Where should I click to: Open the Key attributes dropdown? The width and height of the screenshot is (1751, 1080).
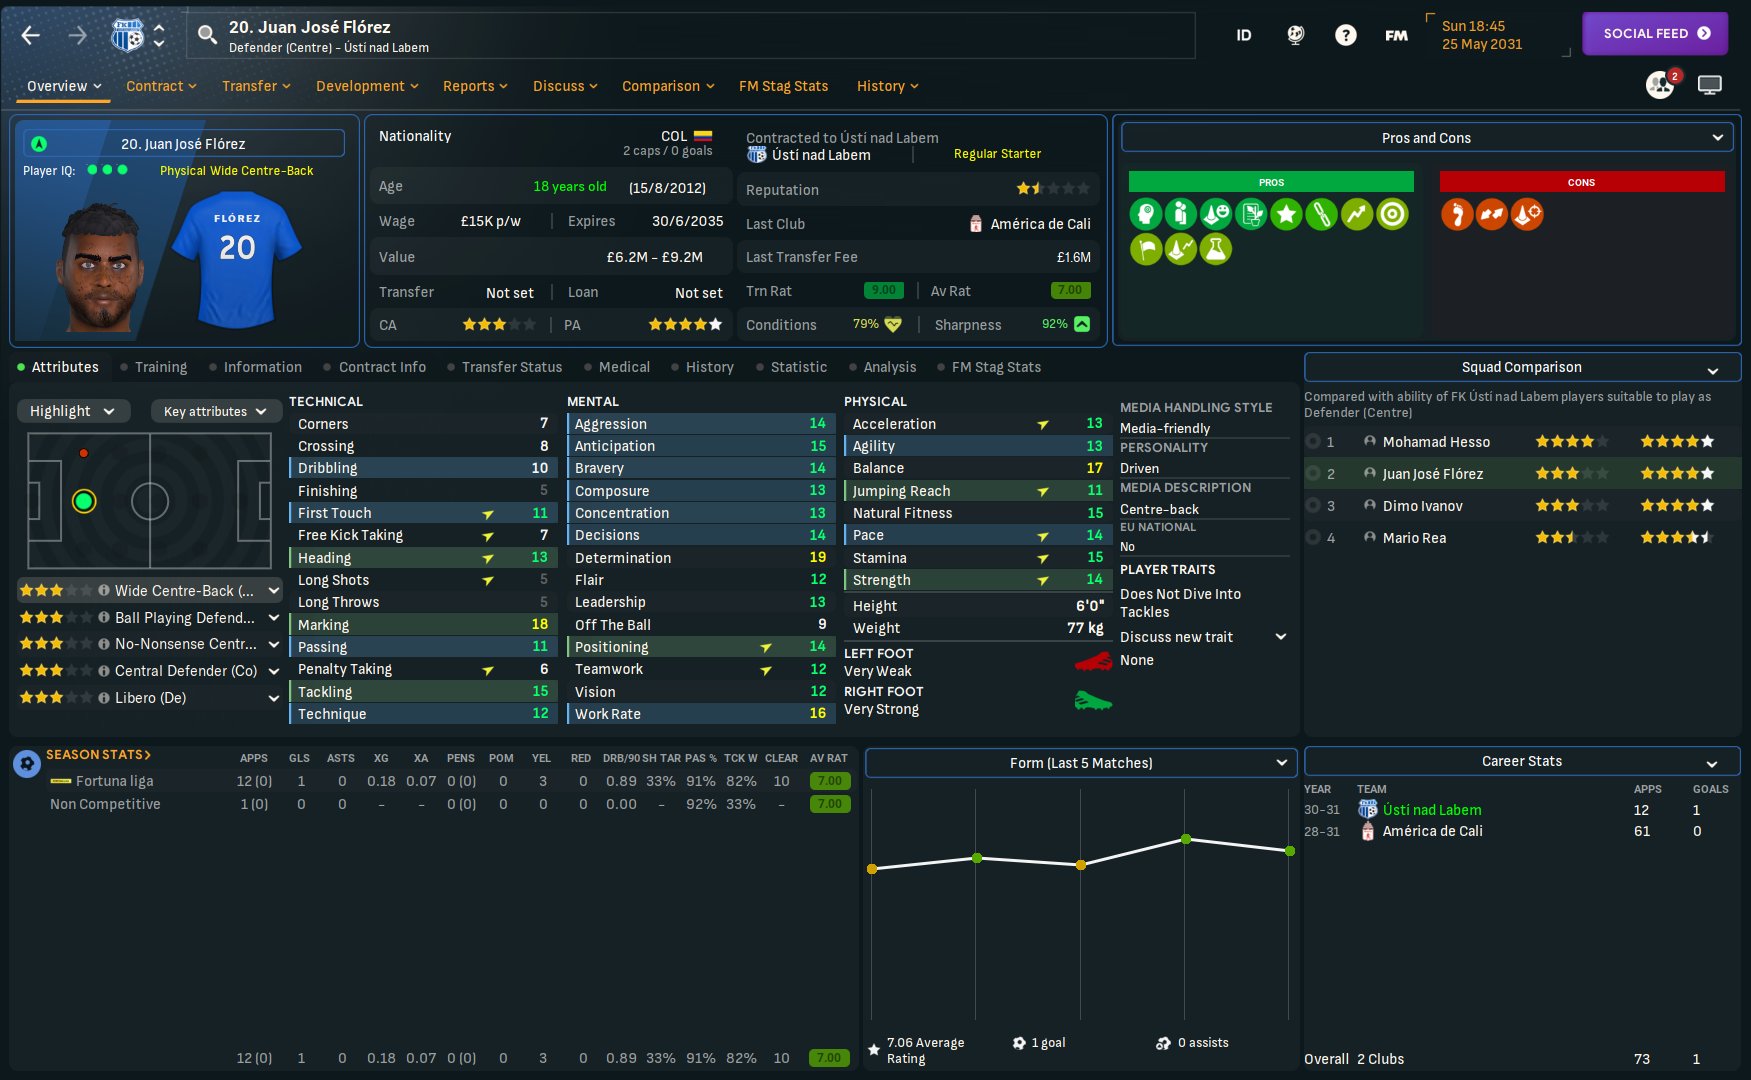pos(215,411)
